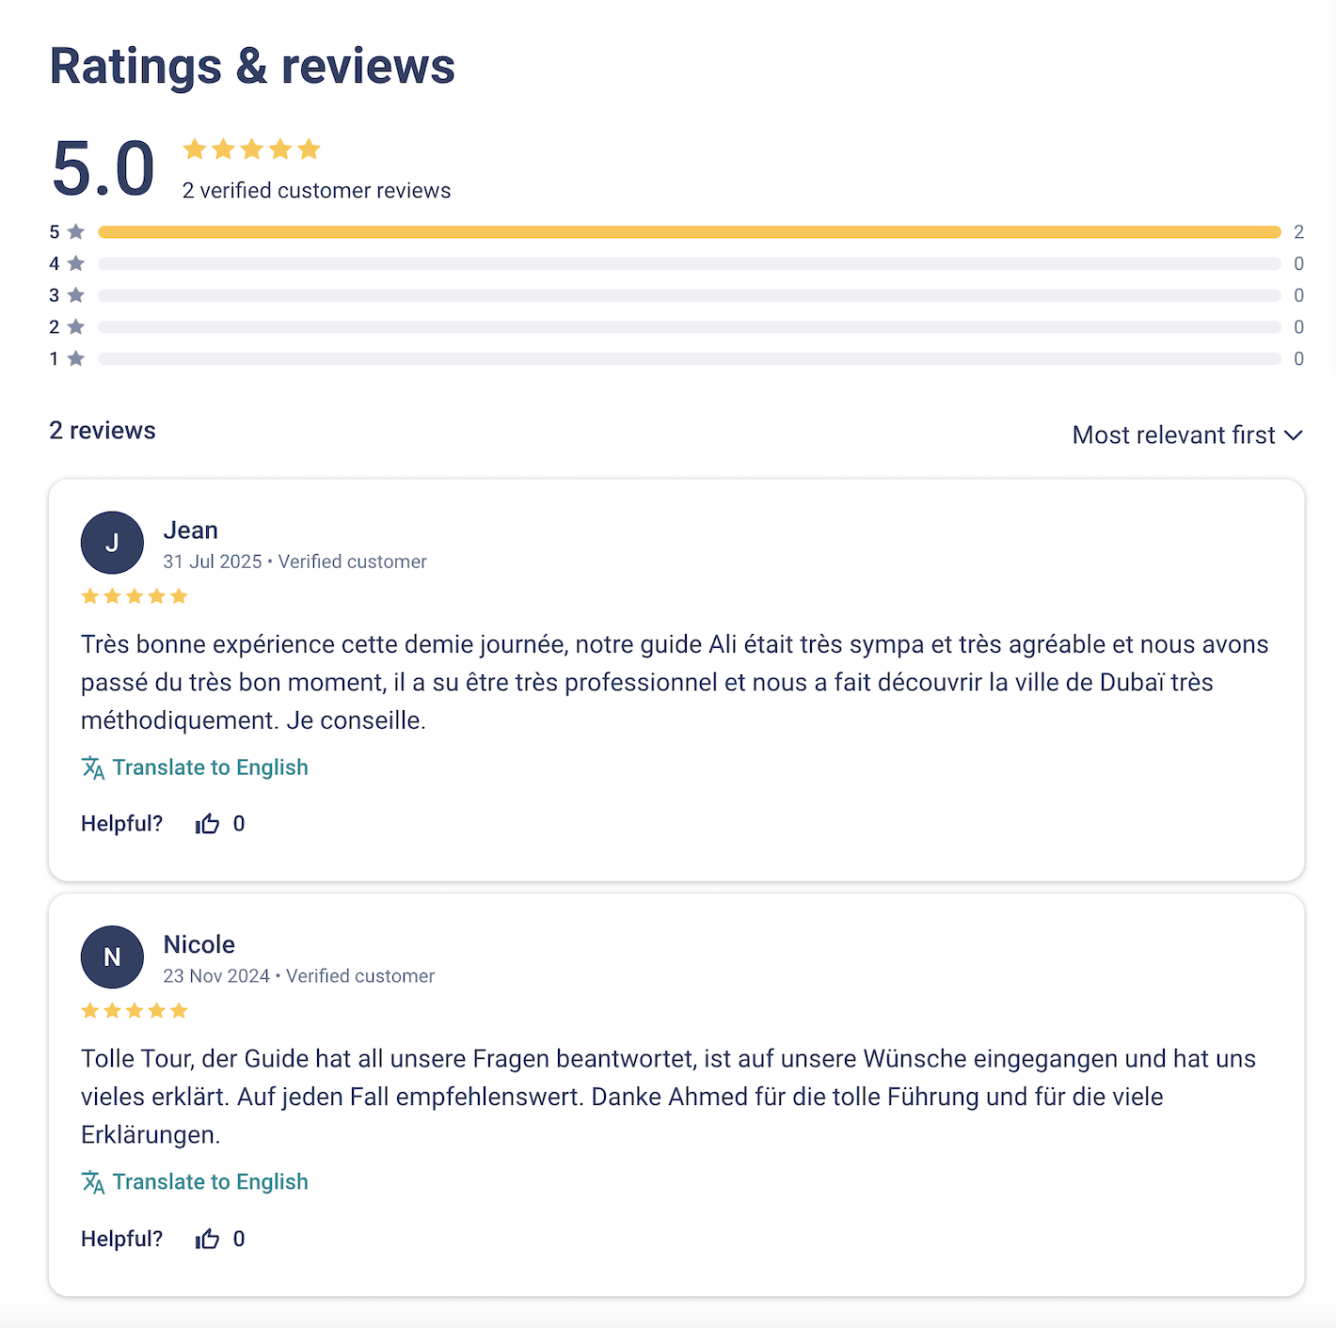
Task: Translate Nicole's German review to English
Action: coord(210,1182)
